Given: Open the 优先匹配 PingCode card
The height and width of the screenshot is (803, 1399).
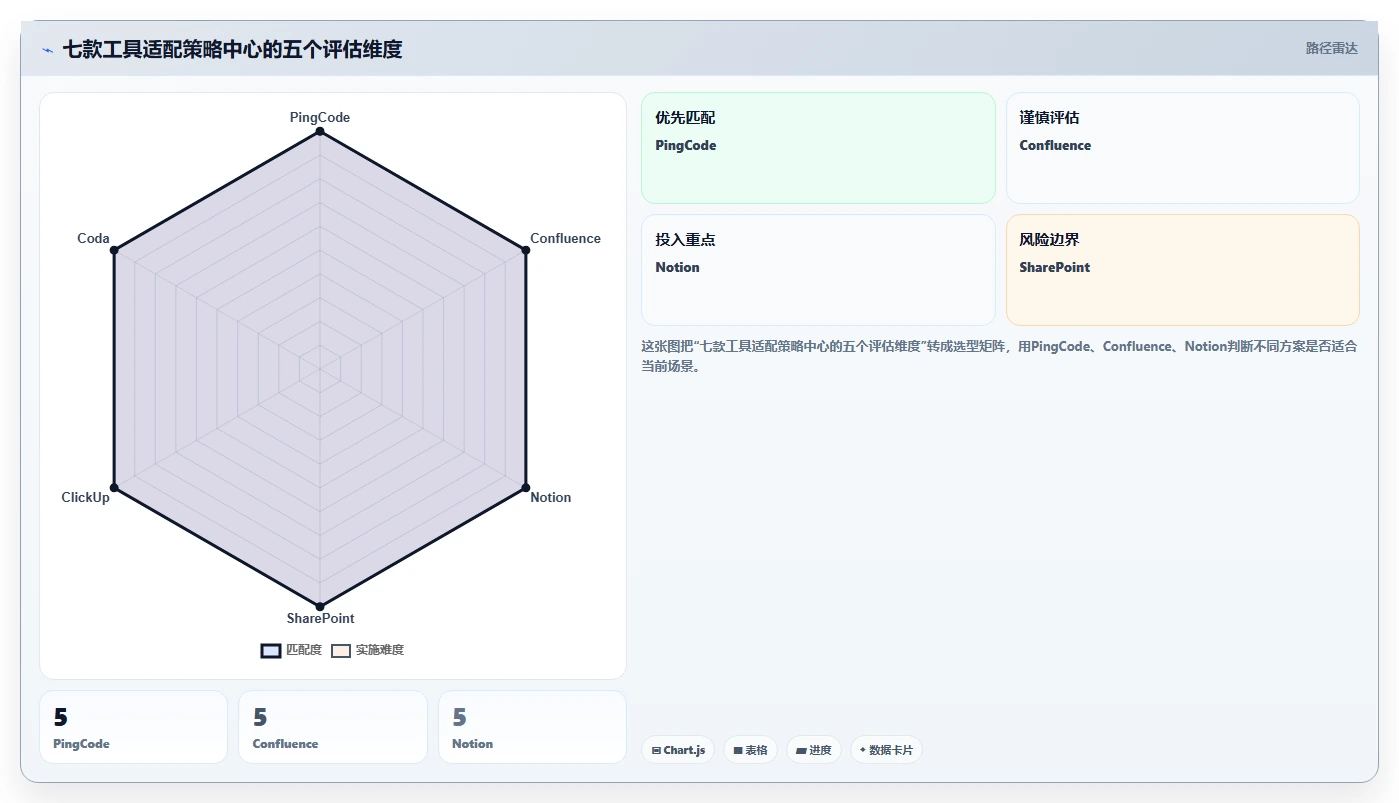Looking at the screenshot, I should pos(818,148).
